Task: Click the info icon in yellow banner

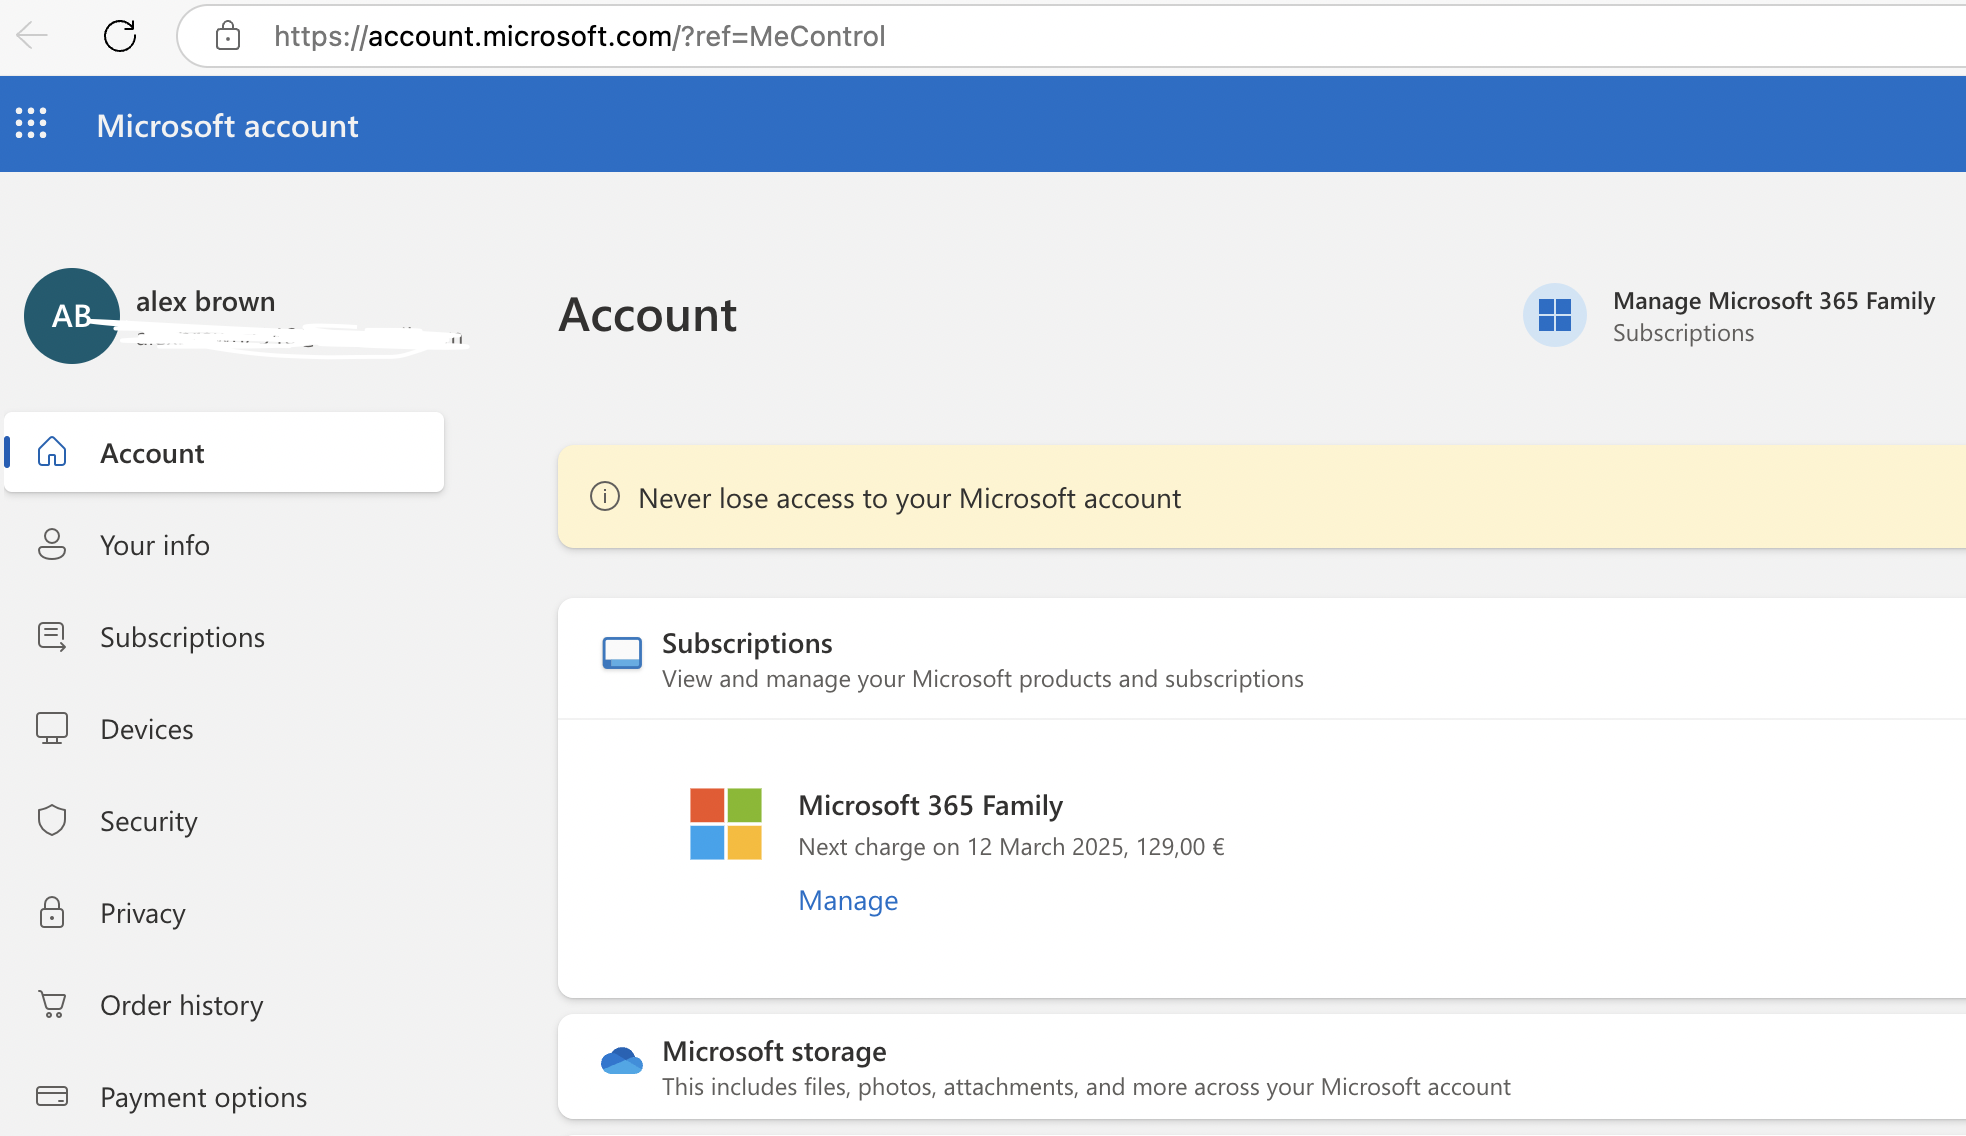Action: [x=605, y=496]
